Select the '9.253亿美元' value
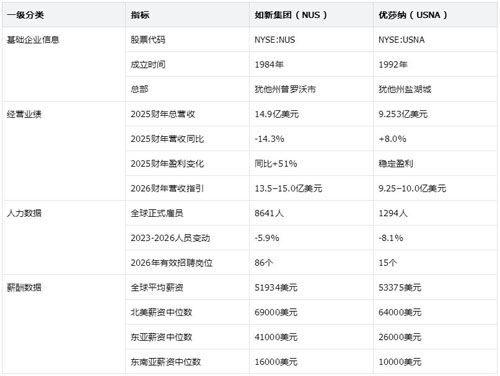500x376 pixels. click(403, 114)
